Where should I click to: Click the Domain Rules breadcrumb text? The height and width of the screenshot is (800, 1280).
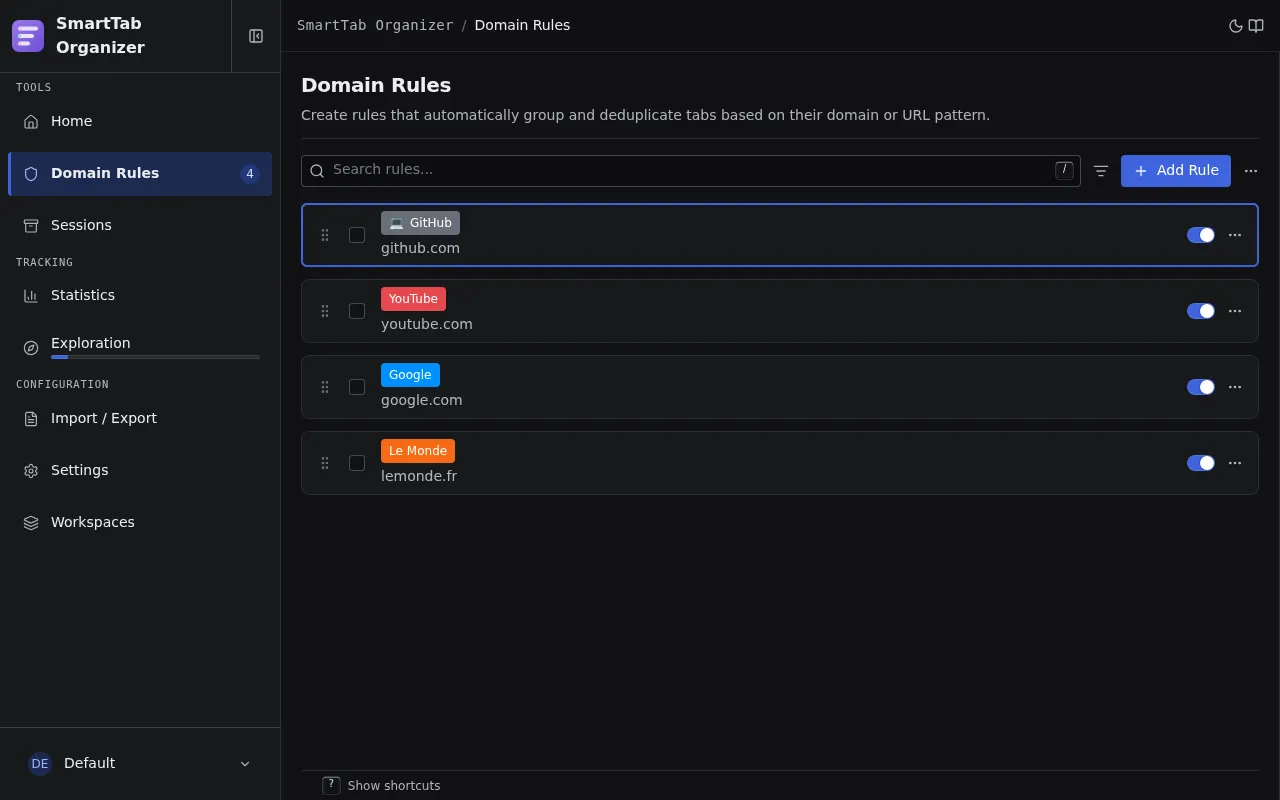[x=522, y=26]
